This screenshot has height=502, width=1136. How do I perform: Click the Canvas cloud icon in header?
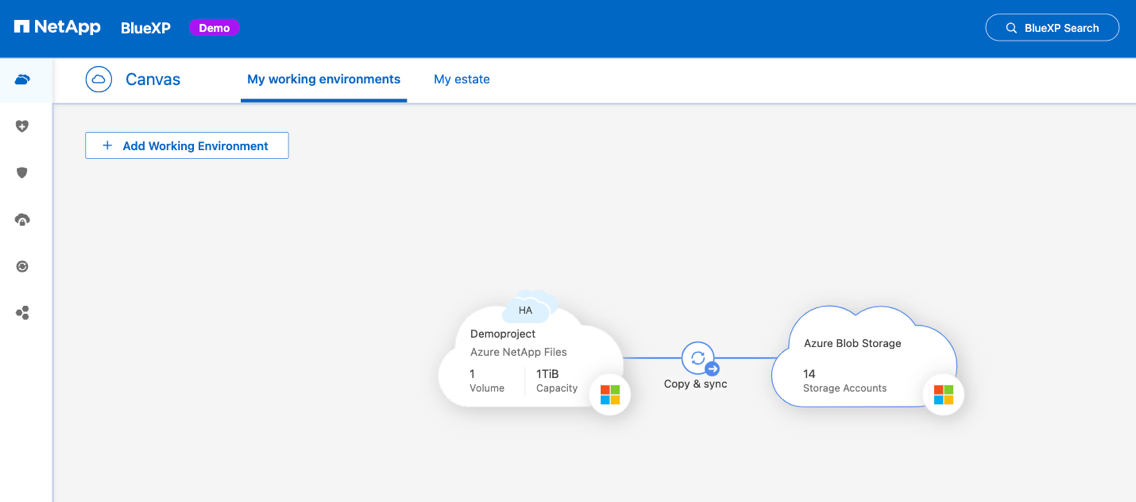[99, 79]
